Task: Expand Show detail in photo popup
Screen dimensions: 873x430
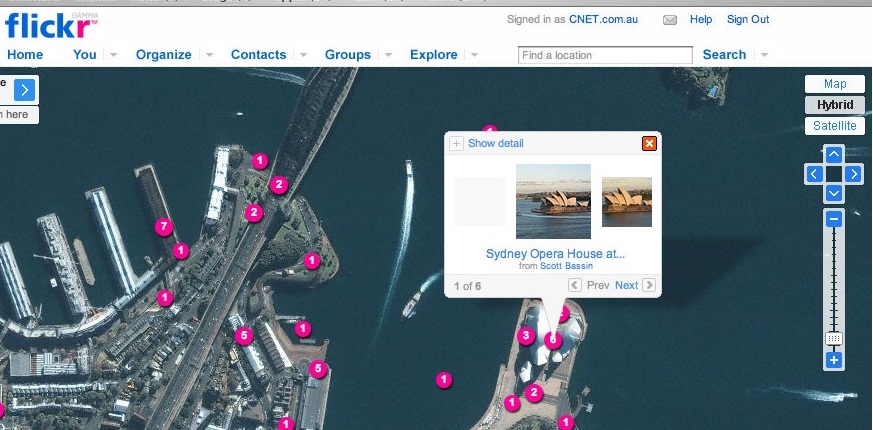Action: tap(487, 144)
